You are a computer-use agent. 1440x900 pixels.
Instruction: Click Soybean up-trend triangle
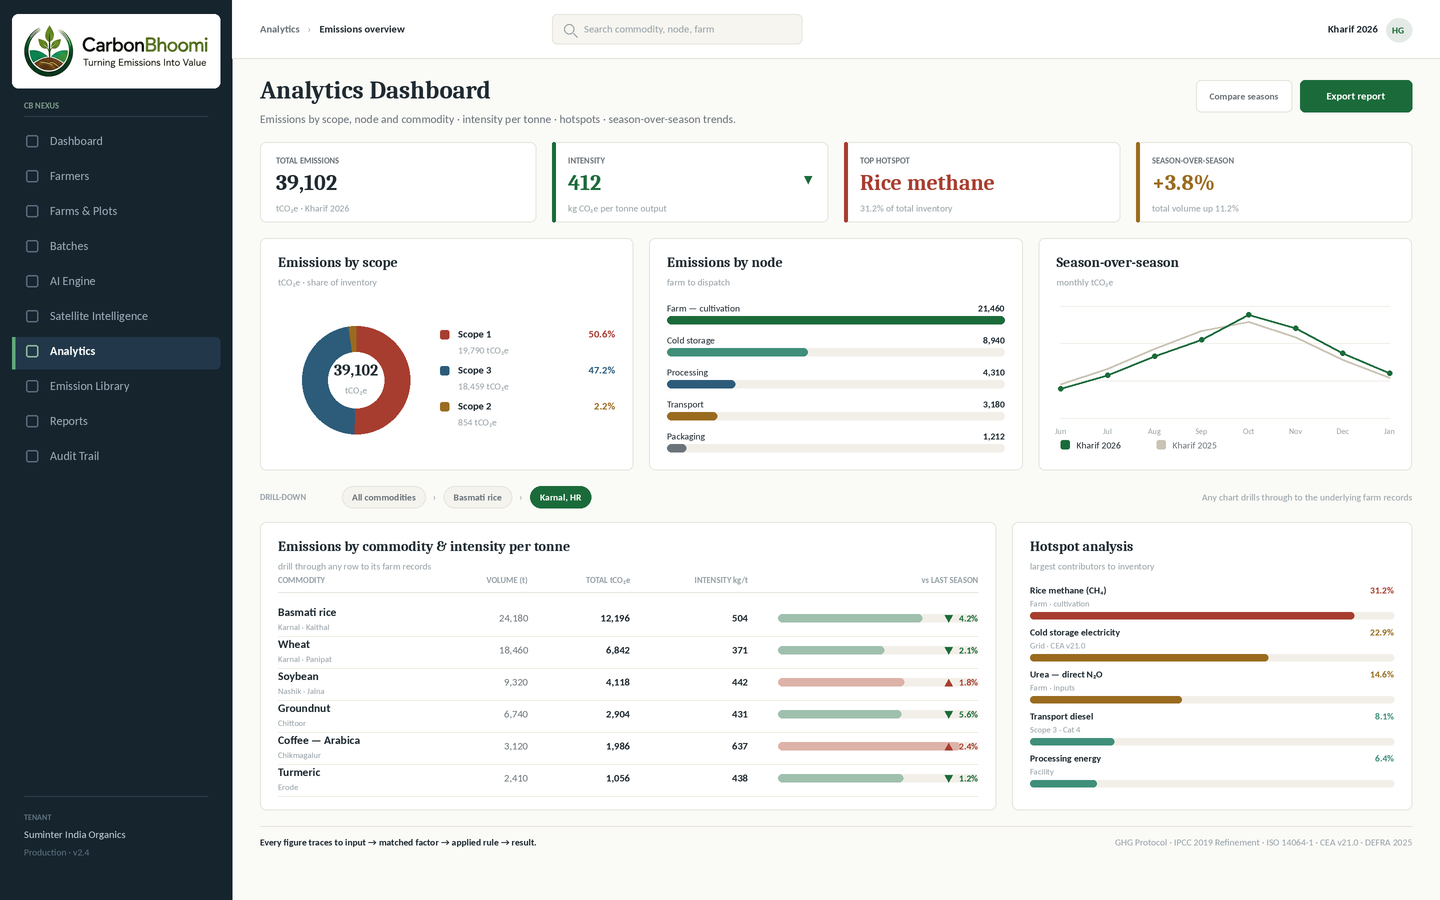949,682
